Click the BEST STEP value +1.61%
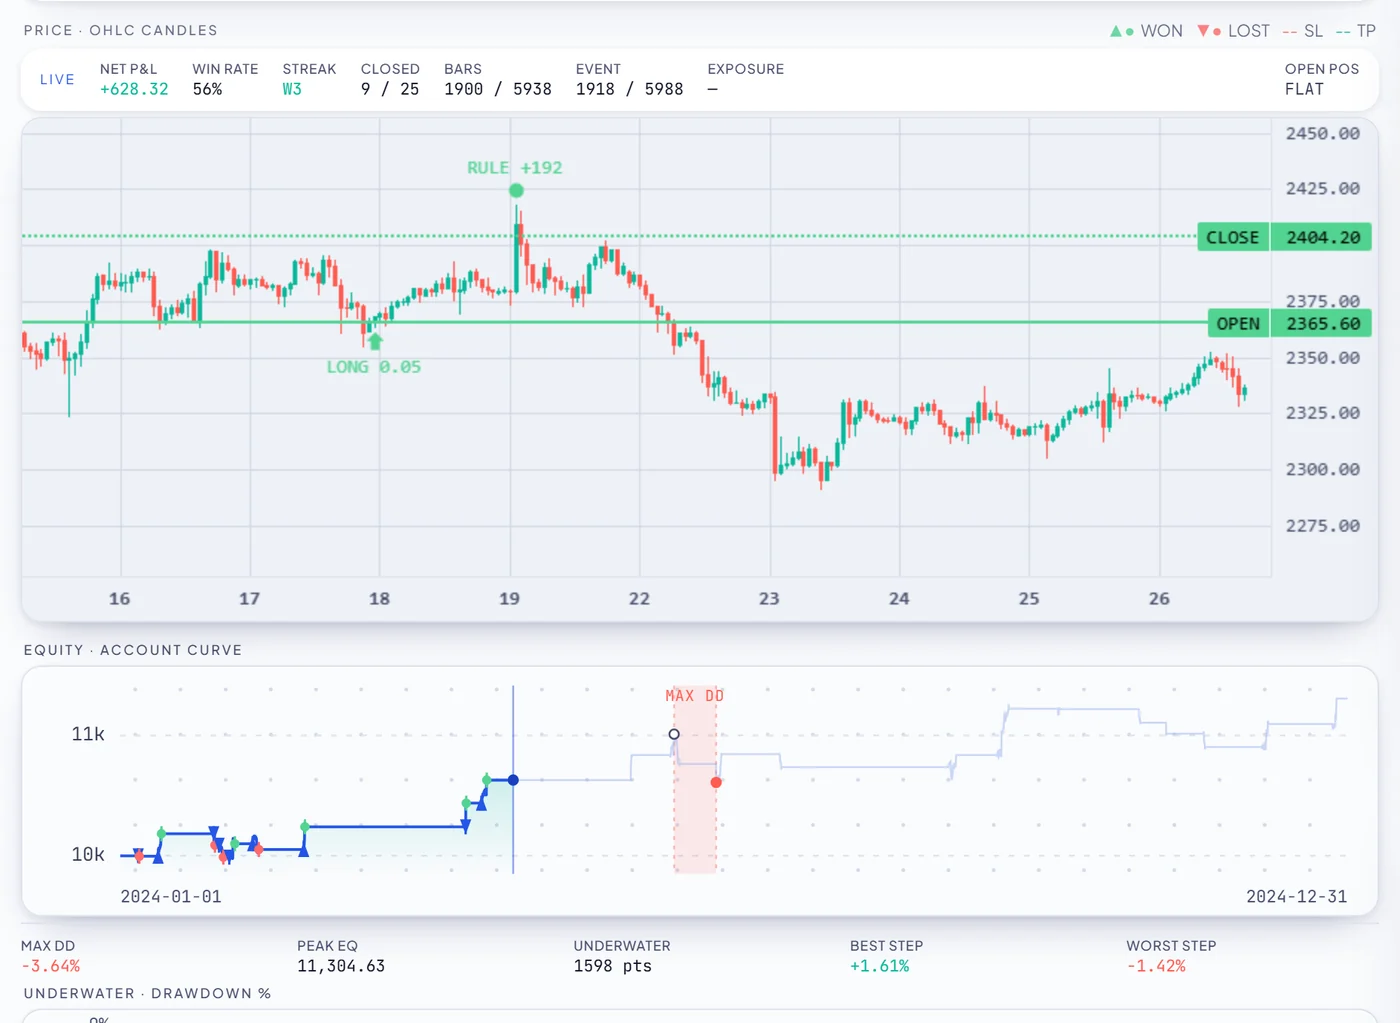This screenshot has height=1023, width=1400. 880,966
